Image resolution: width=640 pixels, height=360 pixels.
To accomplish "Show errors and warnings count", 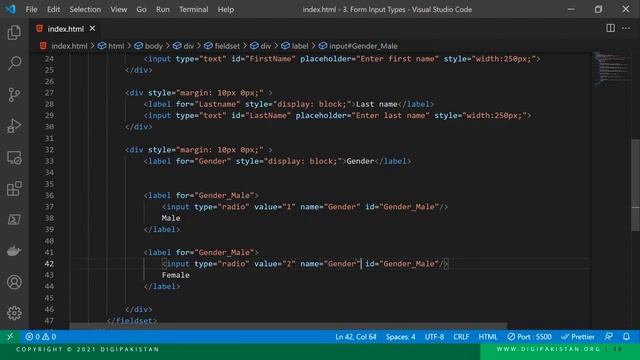I will click(40, 337).
